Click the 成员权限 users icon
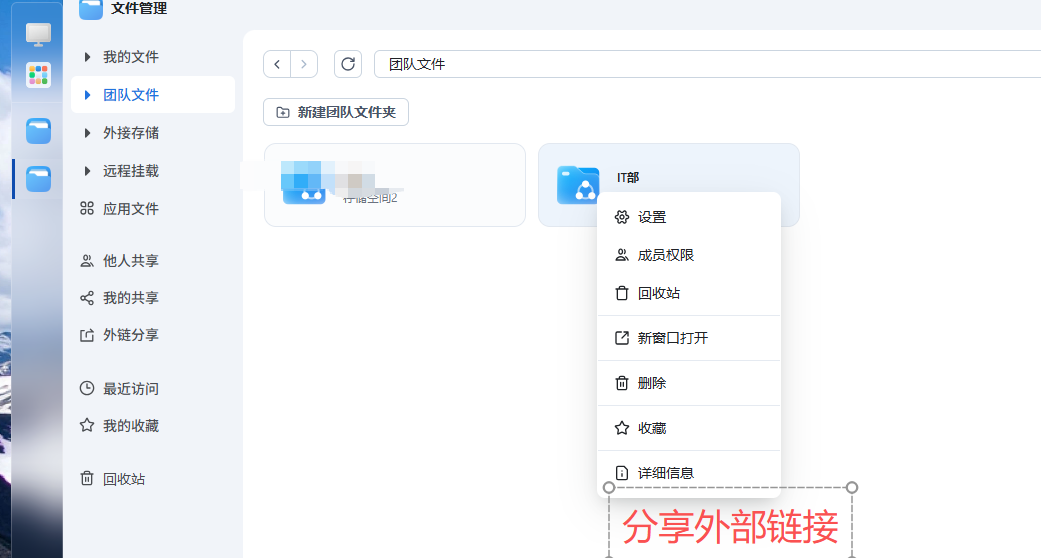The width and height of the screenshot is (1041, 558). click(x=621, y=255)
